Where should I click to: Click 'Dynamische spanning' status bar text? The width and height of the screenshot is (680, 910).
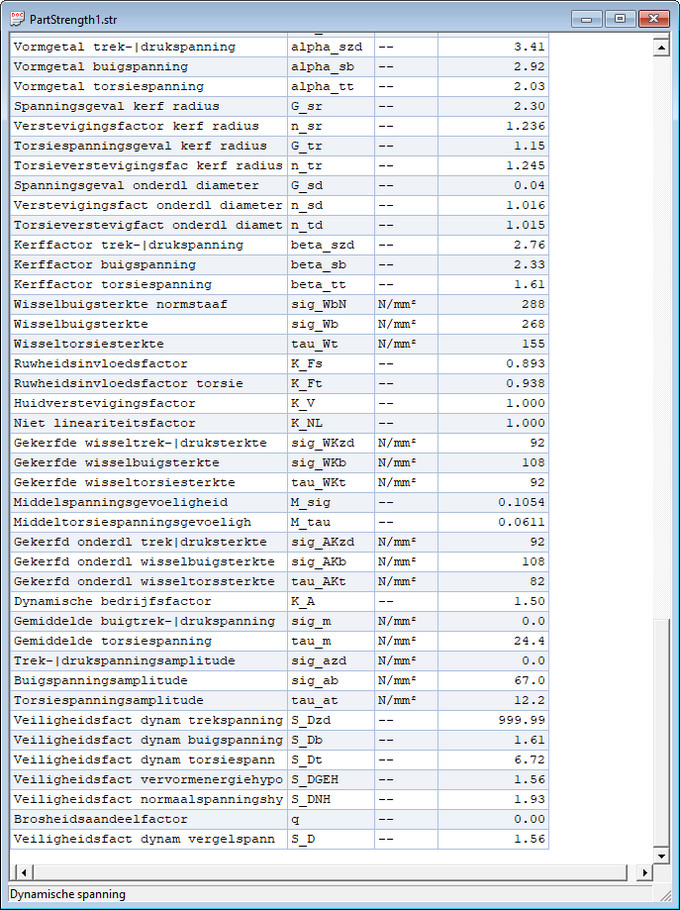(x=67, y=894)
